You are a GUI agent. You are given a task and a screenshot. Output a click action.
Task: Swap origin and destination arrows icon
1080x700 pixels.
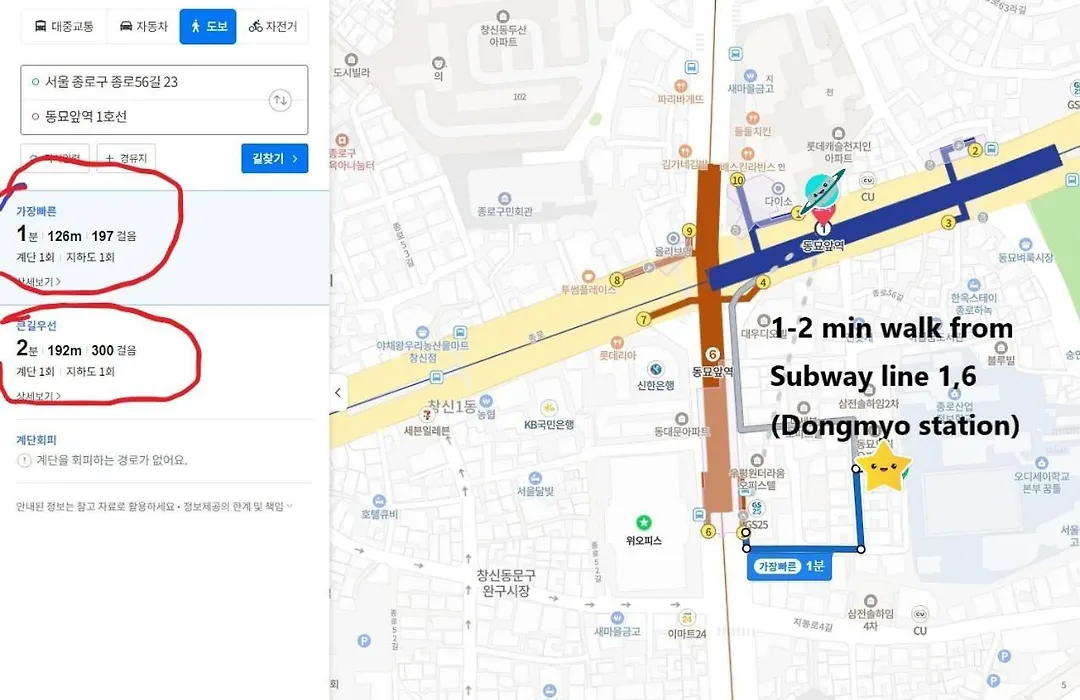pos(280,100)
